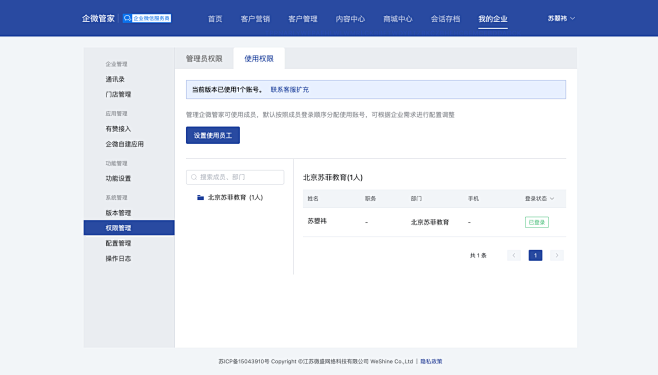Focus the 搜索成员、部门 search field

pyautogui.click(x=235, y=177)
